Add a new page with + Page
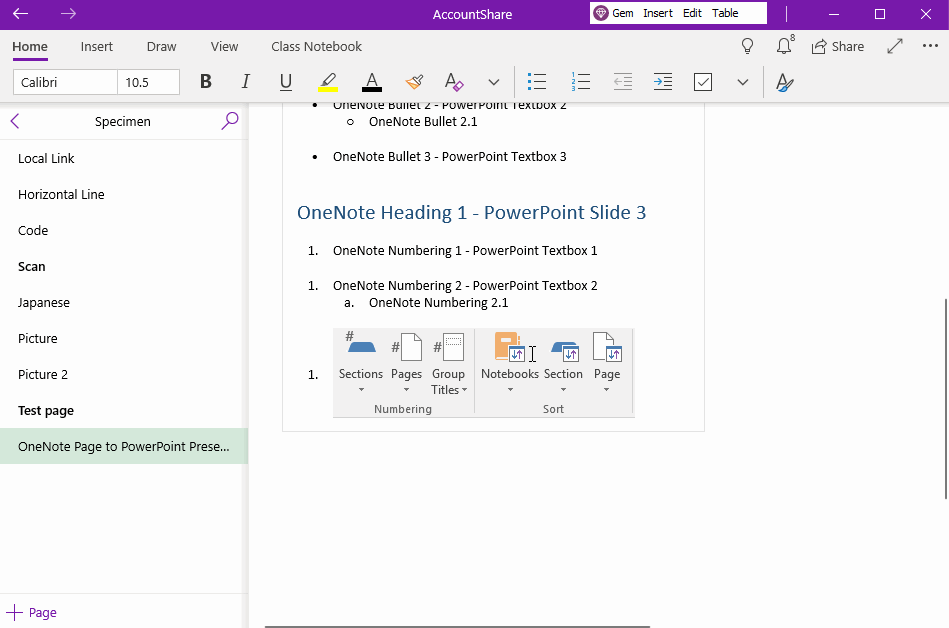949x628 pixels. (x=33, y=612)
